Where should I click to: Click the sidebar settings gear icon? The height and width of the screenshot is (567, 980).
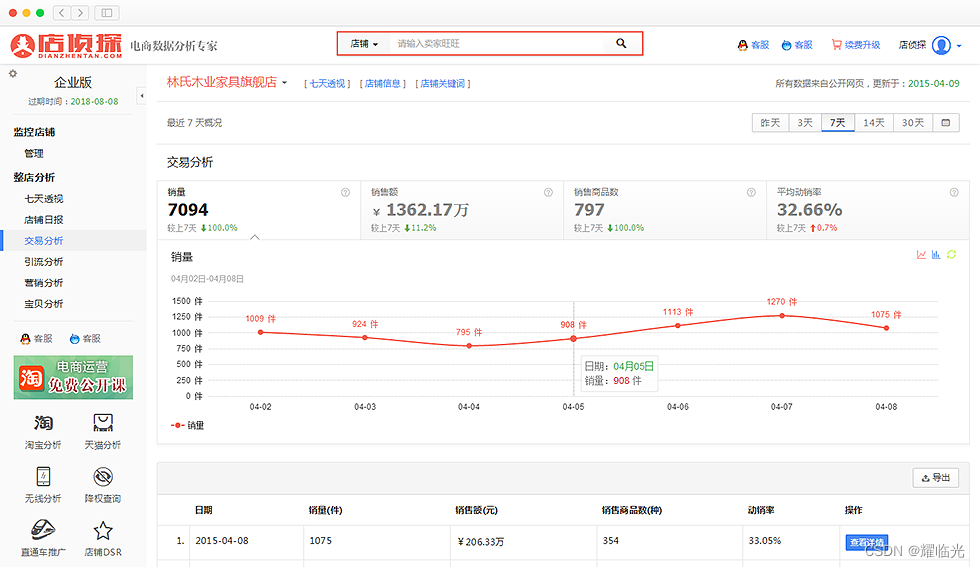tap(12, 74)
